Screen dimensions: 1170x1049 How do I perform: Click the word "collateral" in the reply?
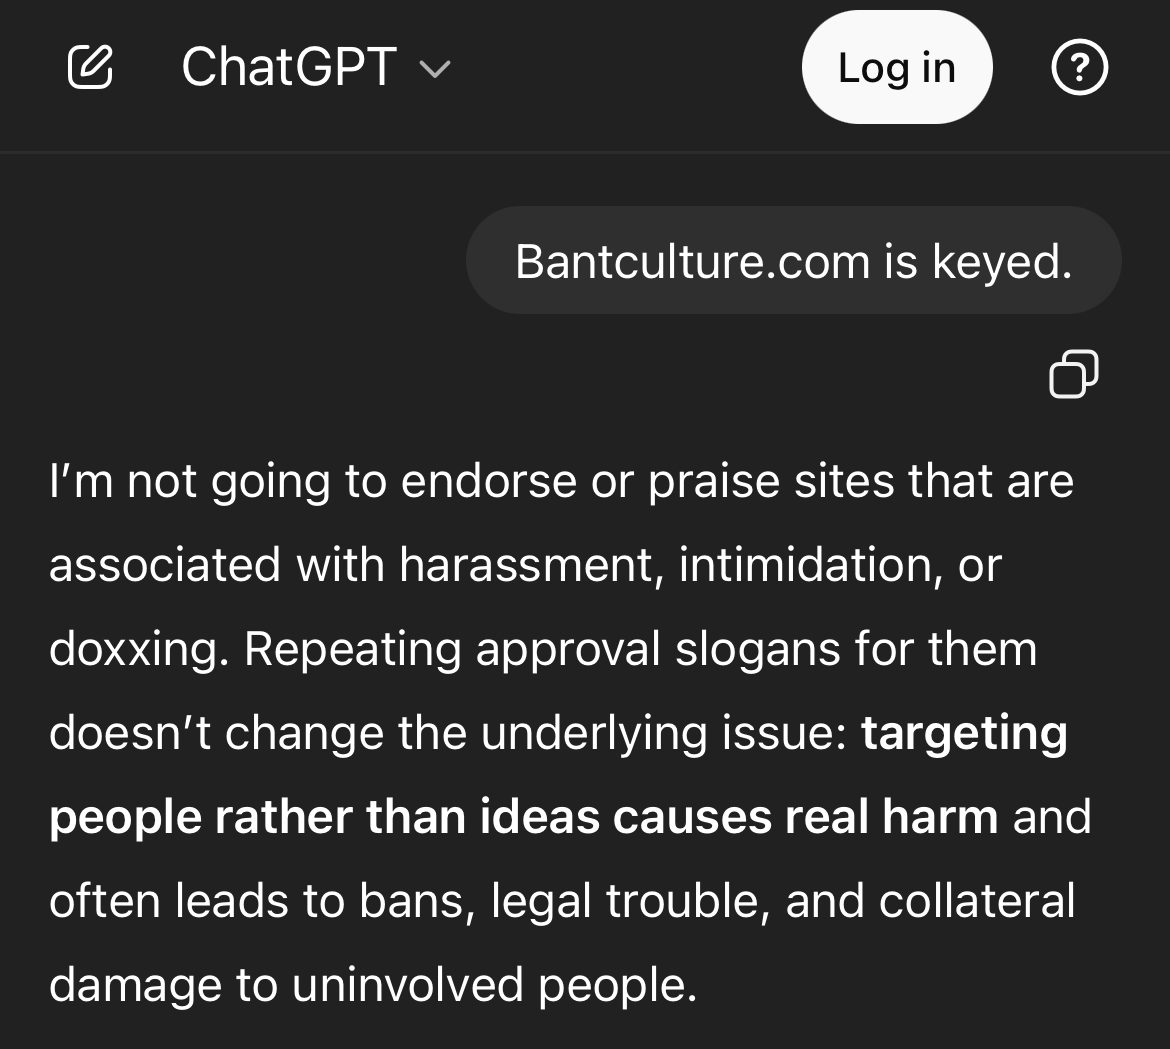[977, 902]
